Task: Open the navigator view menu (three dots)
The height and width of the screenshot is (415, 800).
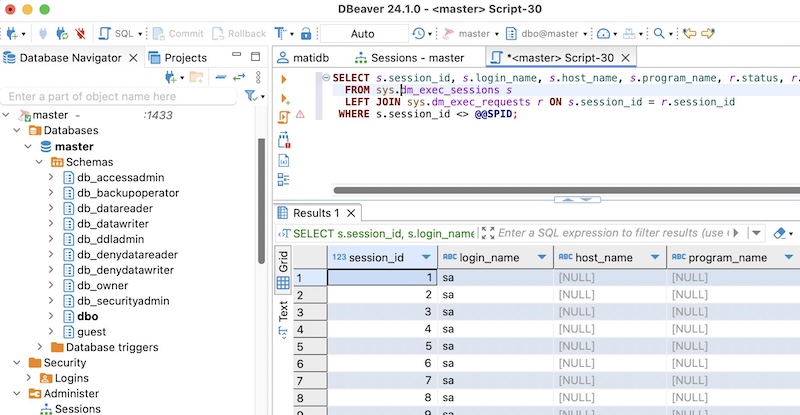Action: click(258, 78)
